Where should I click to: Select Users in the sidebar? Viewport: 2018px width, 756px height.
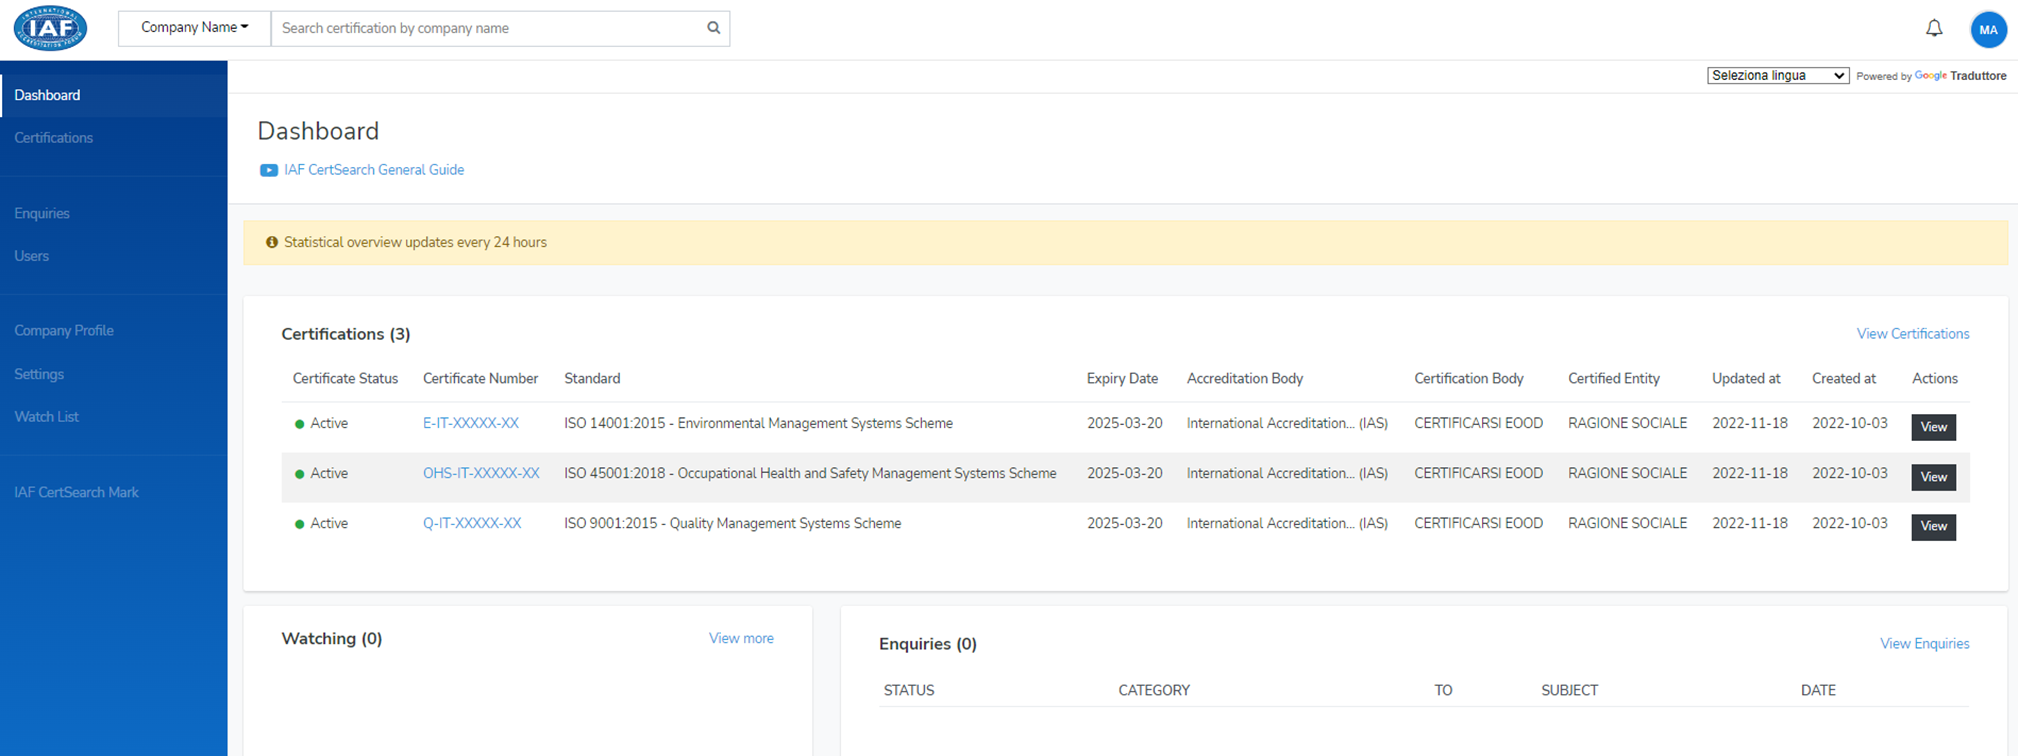(x=32, y=256)
